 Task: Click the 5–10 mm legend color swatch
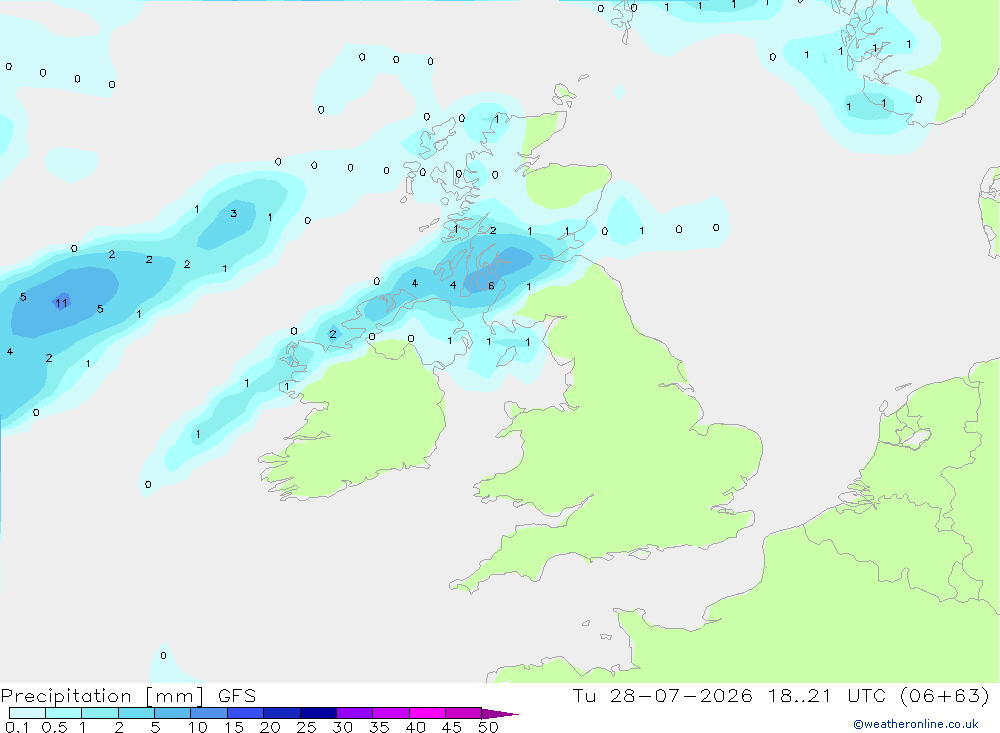(x=172, y=713)
